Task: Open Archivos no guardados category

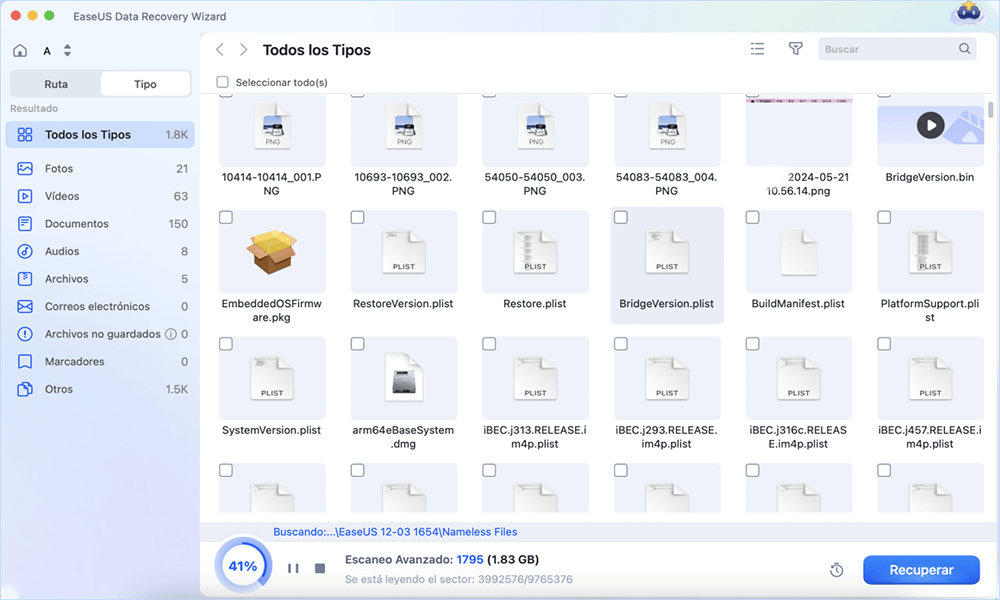Action: 100,333
